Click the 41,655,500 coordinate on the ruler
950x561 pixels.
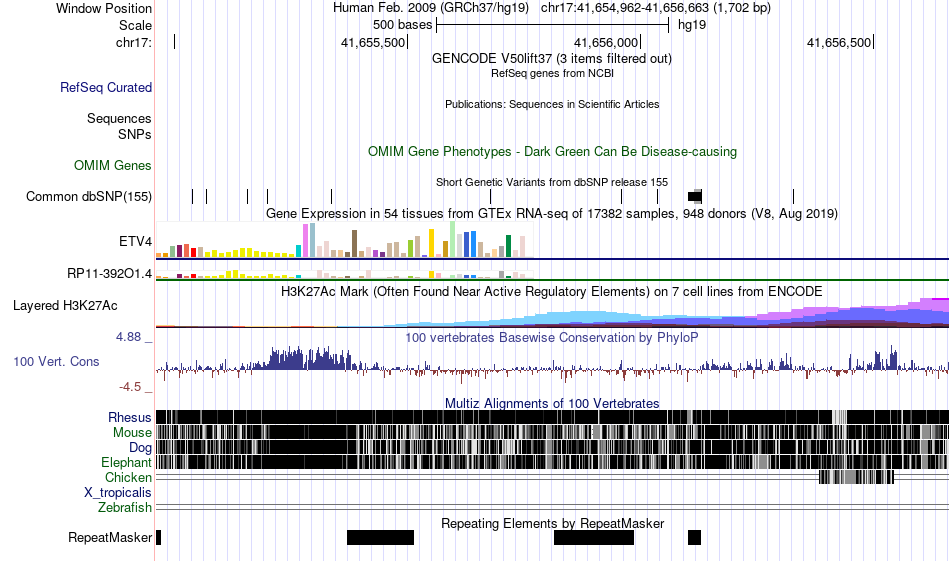click(373, 42)
